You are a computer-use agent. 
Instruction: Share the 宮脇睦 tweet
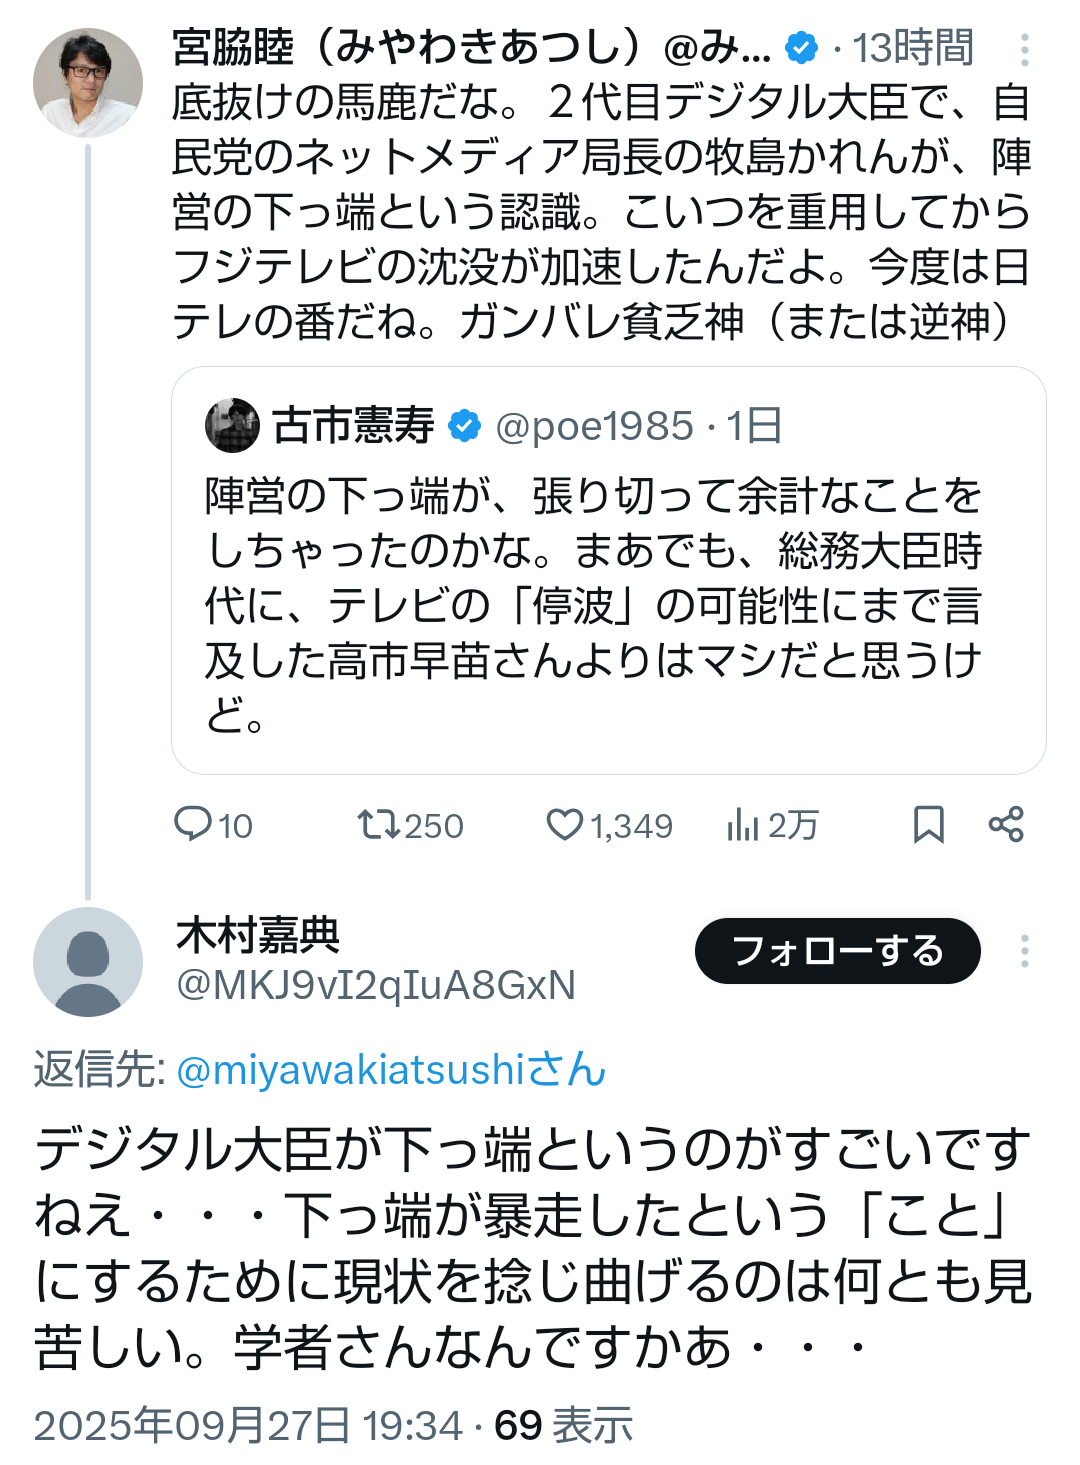pos(1006,825)
